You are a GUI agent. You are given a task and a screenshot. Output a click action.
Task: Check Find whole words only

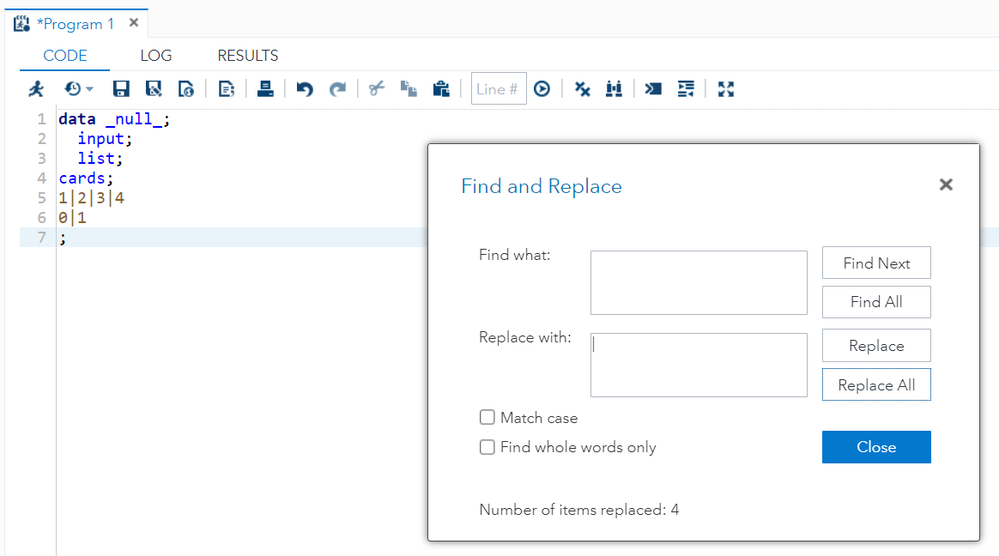click(x=487, y=447)
